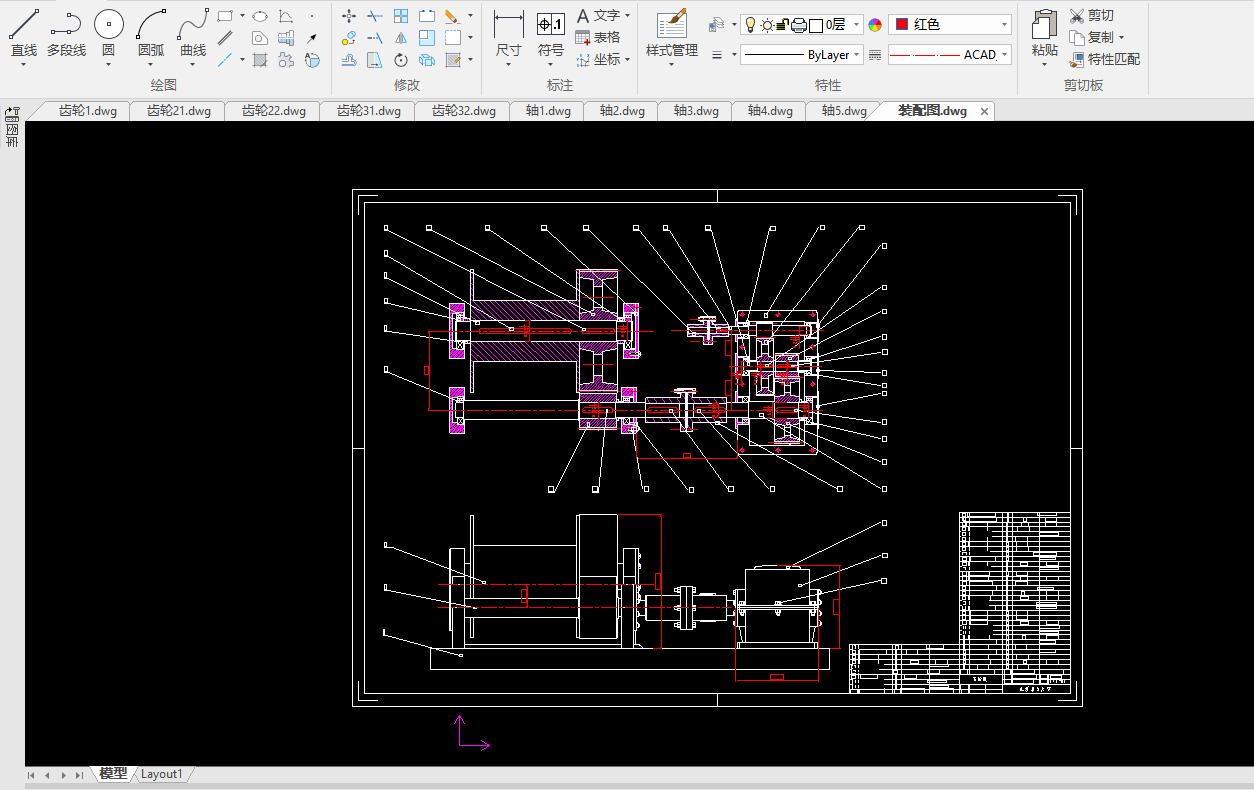Toggle the layer freeze sun icon

coord(766,25)
